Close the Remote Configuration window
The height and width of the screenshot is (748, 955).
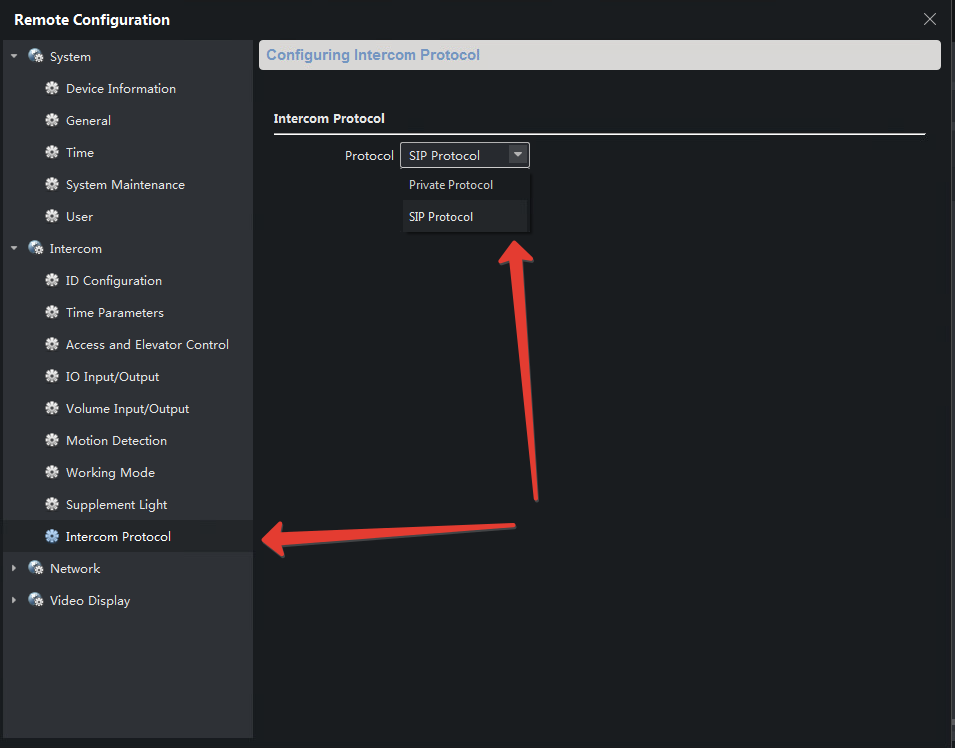point(930,19)
